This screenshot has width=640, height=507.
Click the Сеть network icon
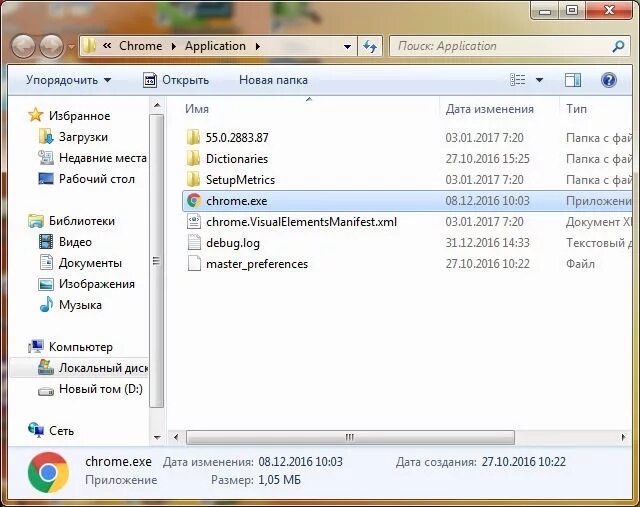[36, 430]
